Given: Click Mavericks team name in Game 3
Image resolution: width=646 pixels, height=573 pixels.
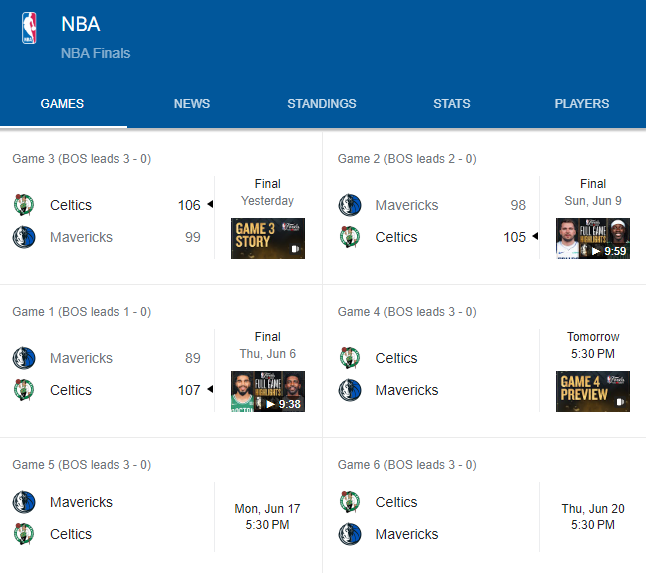Looking at the screenshot, I should 81,237.
